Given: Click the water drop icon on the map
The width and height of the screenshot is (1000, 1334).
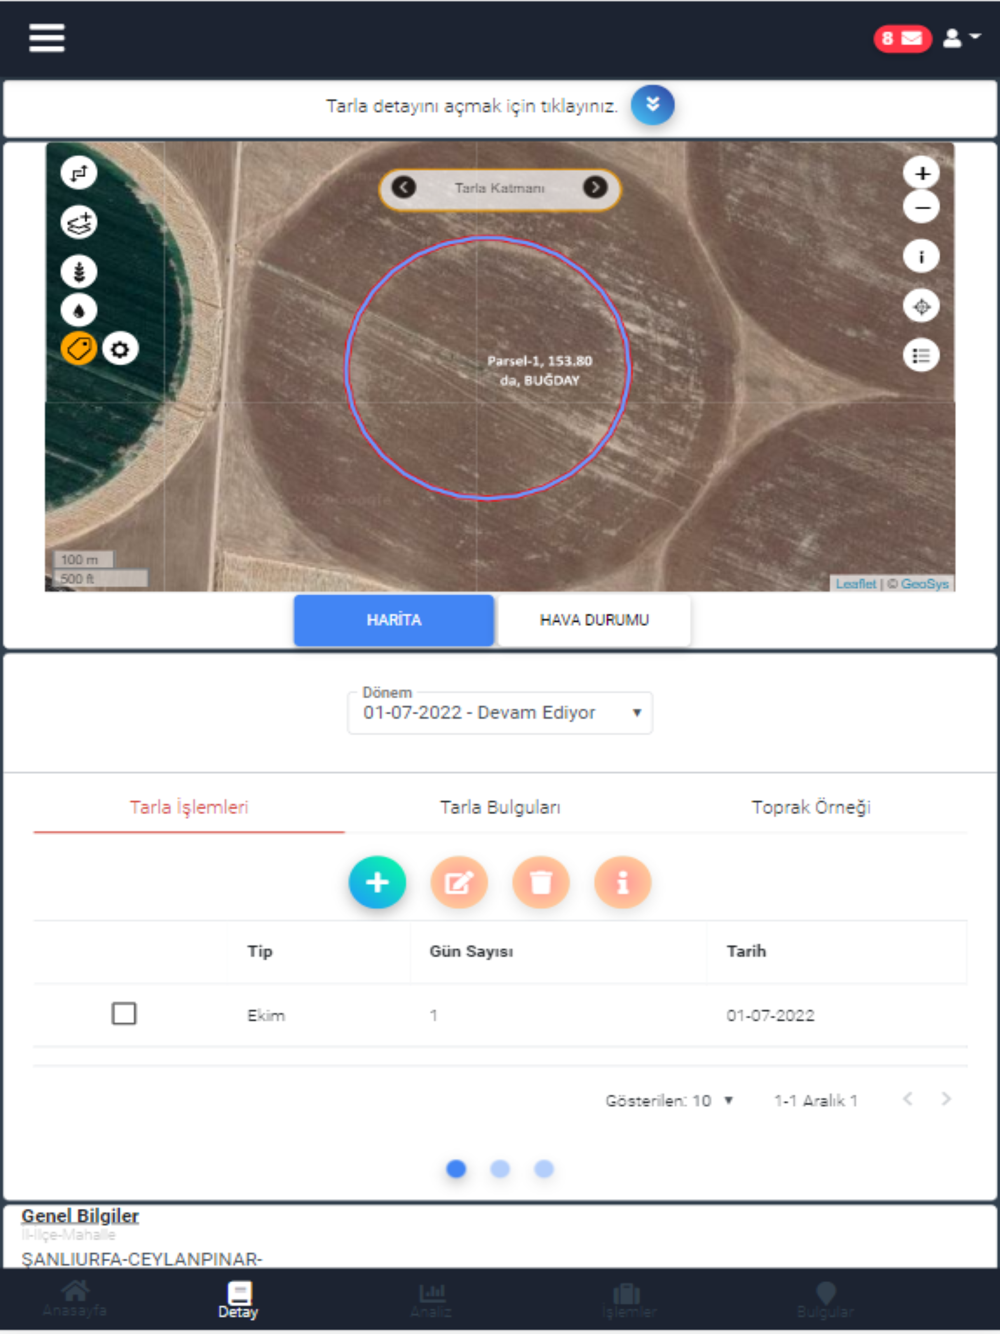Looking at the screenshot, I should coord(79,310).
